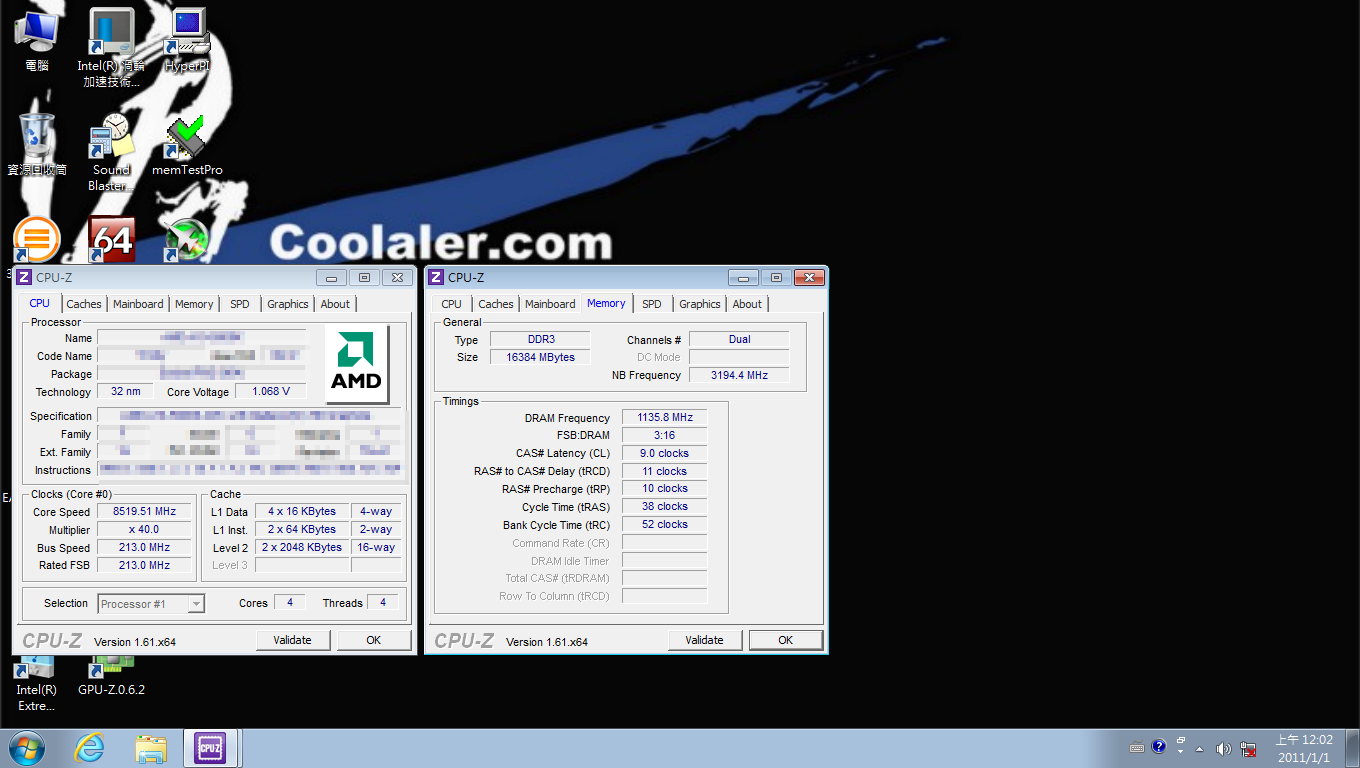
Task: Select the L1 Data value 4 x 16 KBytes
Action: pyautogui.click(x=302, y=511)
